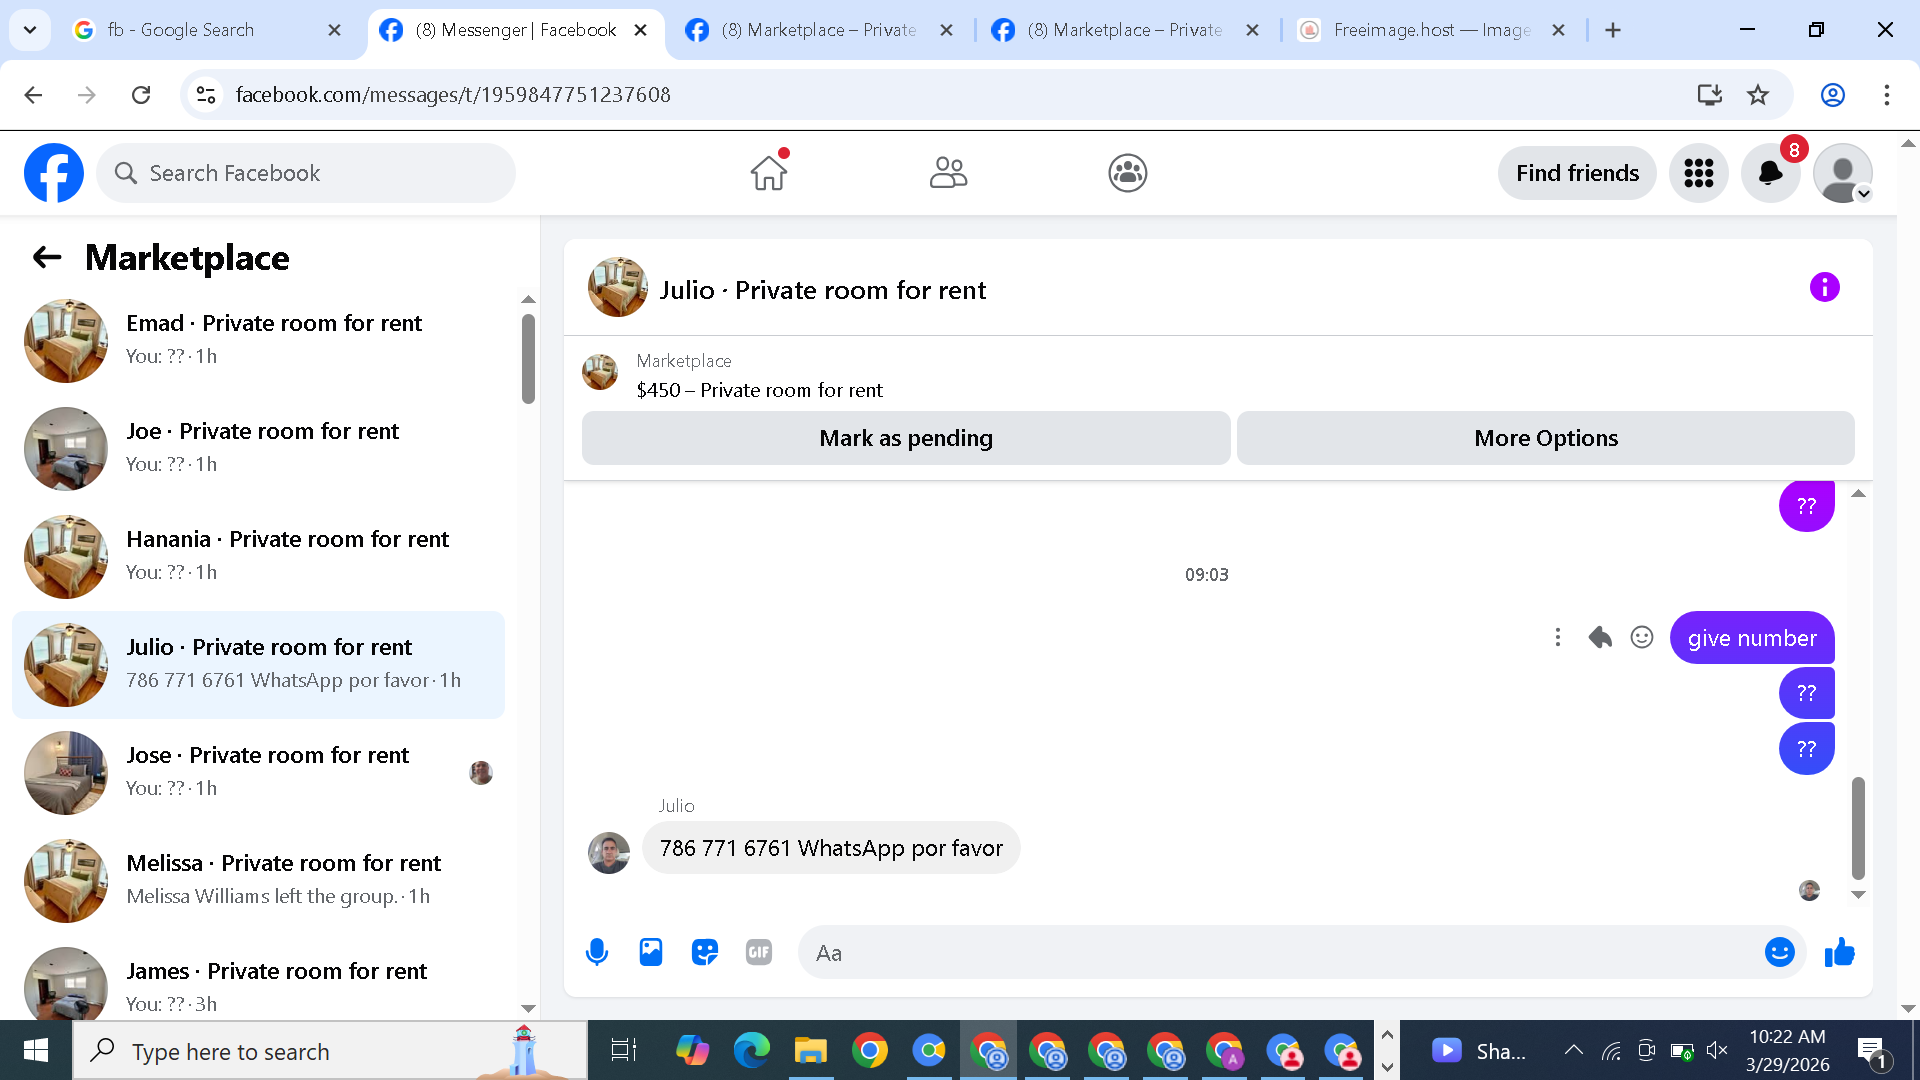
Task: Switch to the first Marketplace – Private tab
Action: click(818, 30)
